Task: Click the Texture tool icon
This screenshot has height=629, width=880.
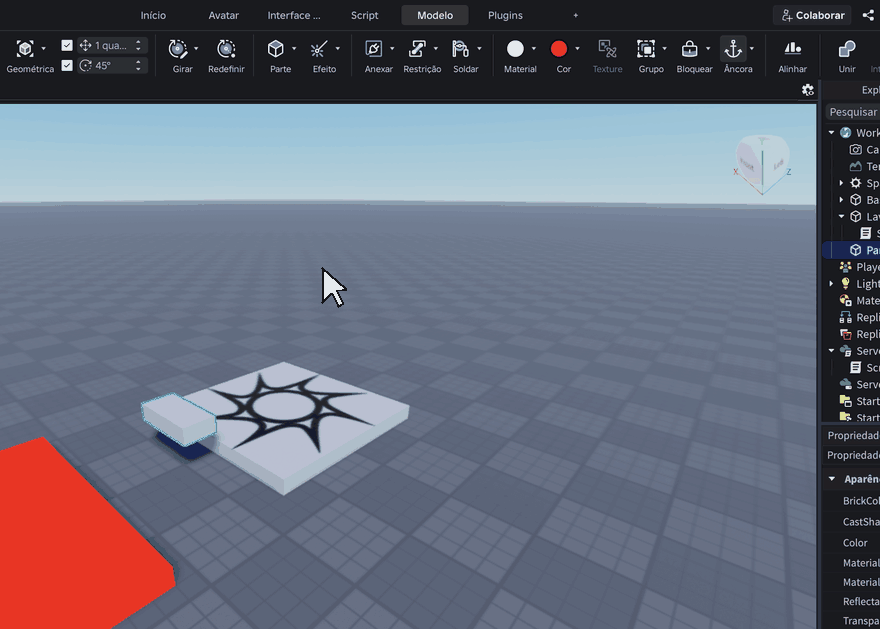Action: (x=607, y=49)
